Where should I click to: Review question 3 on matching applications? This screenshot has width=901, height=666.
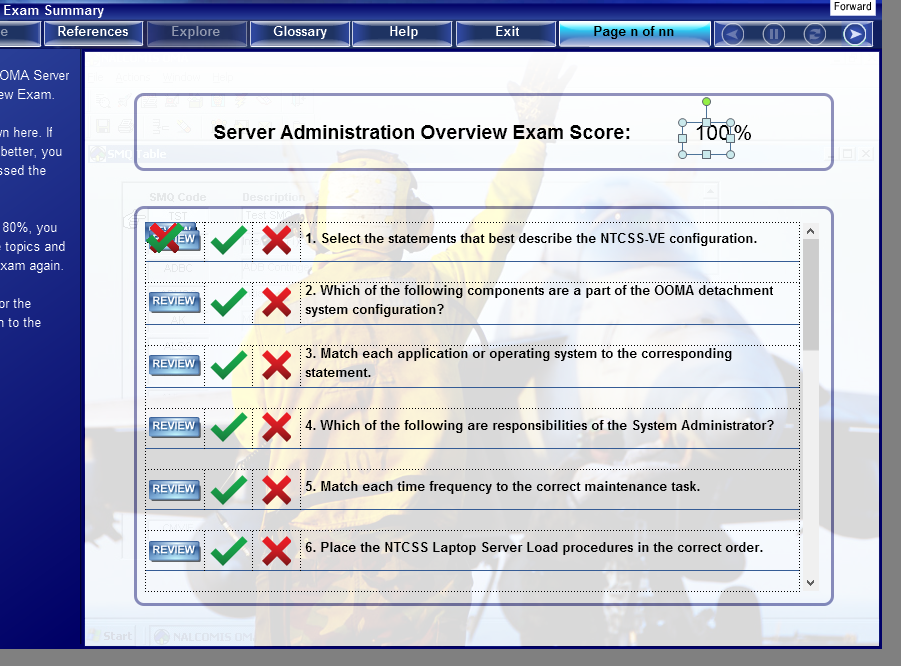(175, 364)
